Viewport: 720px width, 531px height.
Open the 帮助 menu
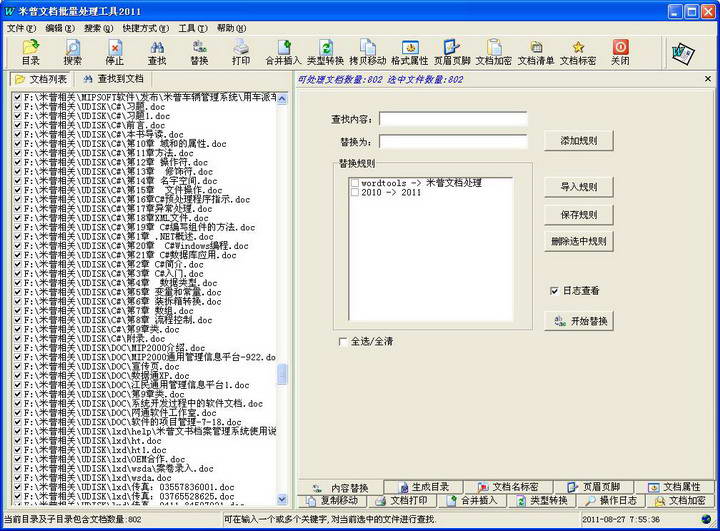(x=231, y=28)
